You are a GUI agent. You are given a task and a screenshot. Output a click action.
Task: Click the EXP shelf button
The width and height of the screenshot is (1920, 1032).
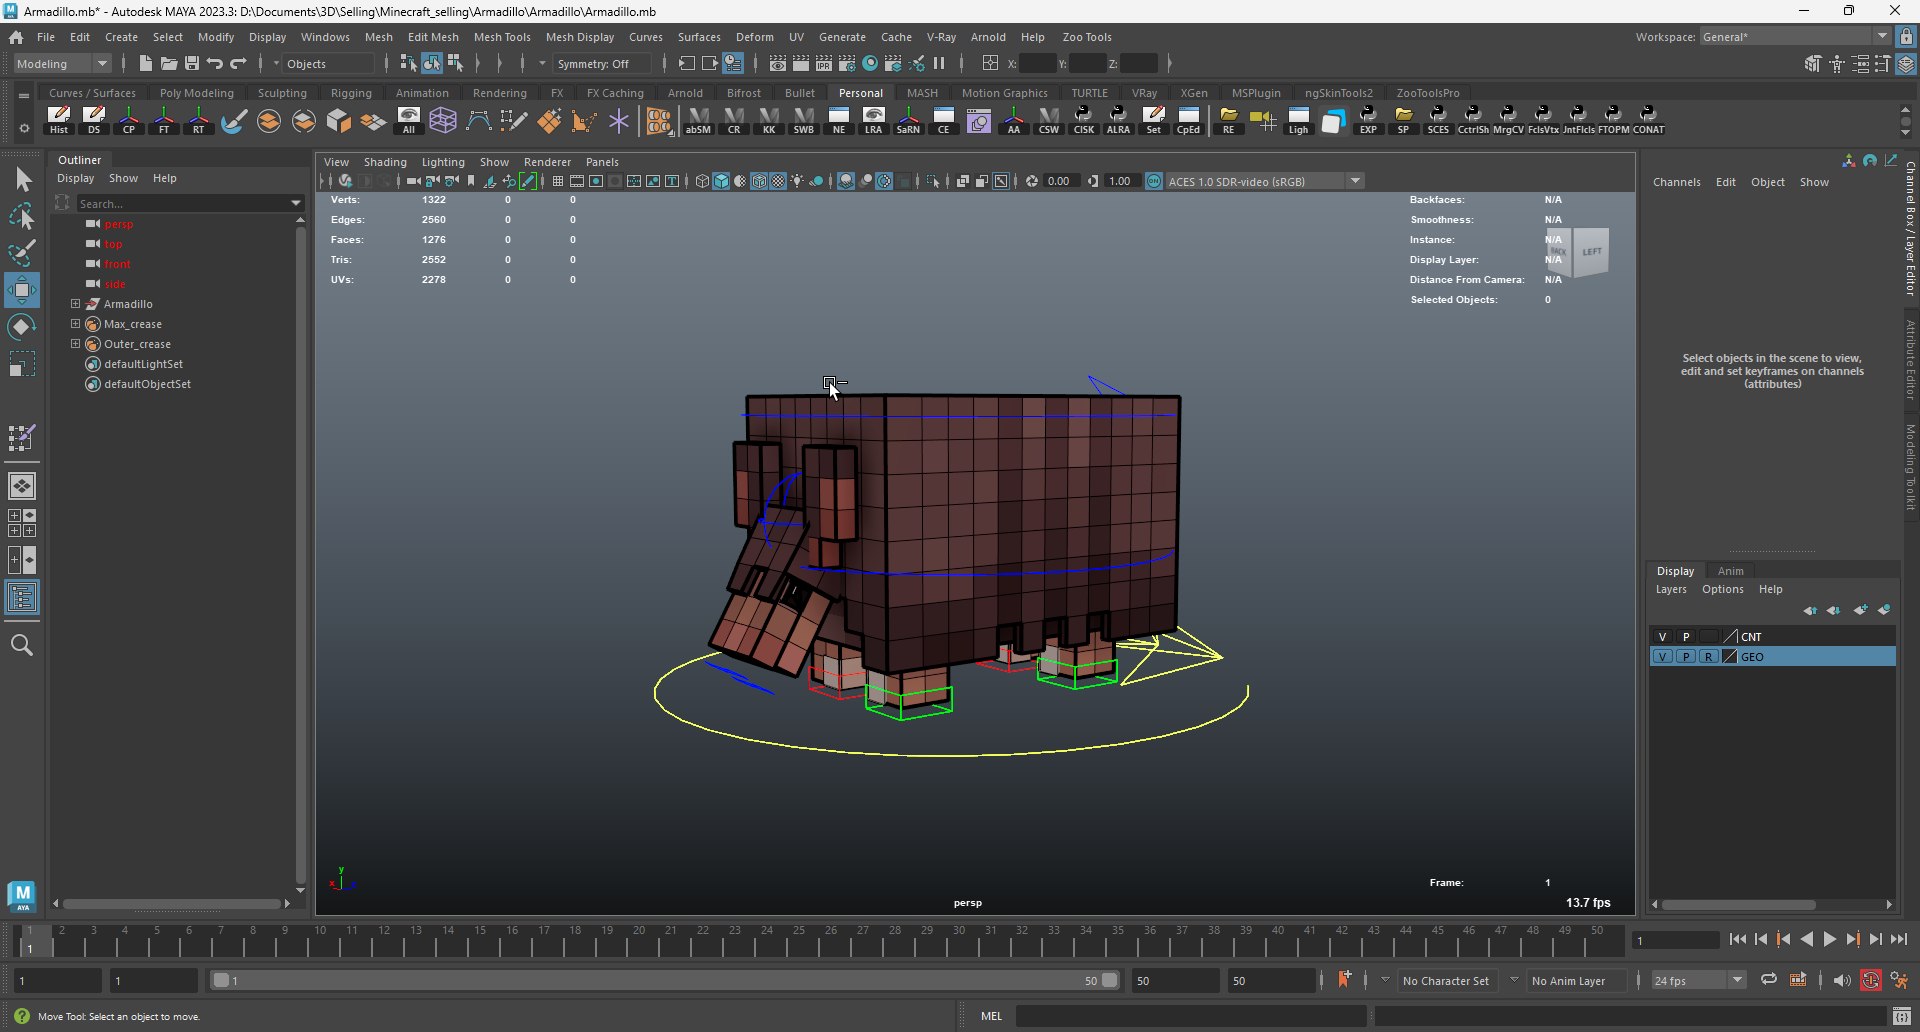(x=1368, y=120)
